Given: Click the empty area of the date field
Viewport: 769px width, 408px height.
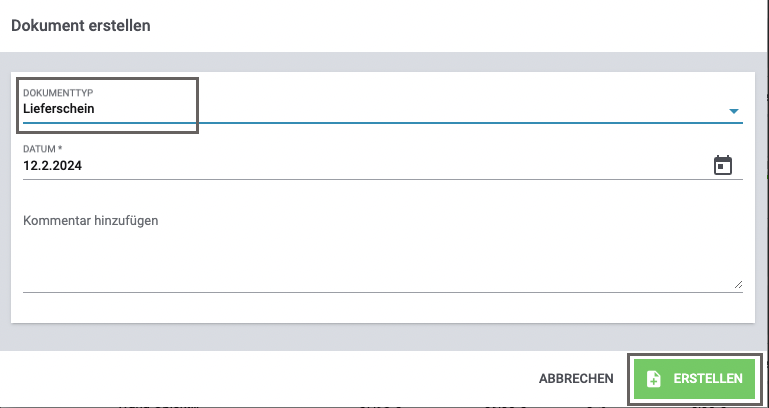Looking at the screenshot, I should pyautogui.click(x=400, y=166).
